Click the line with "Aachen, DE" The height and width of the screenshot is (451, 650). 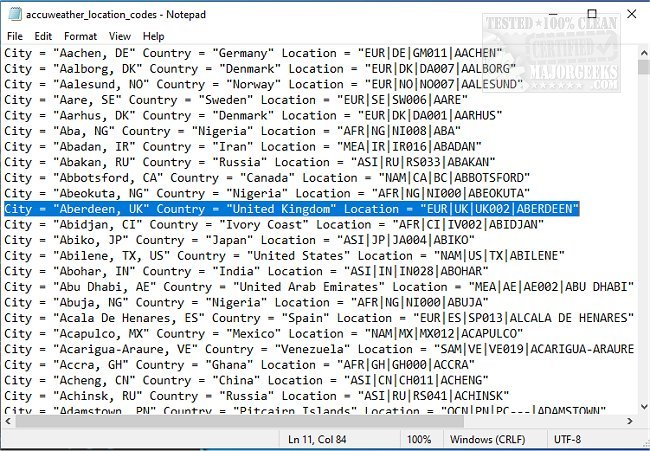(253, 53)
